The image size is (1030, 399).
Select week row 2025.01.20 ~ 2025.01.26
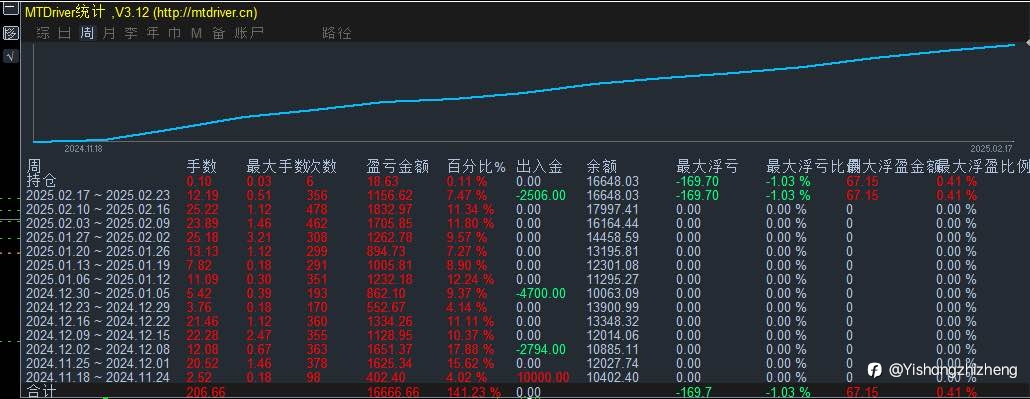[x=98, y=251]
